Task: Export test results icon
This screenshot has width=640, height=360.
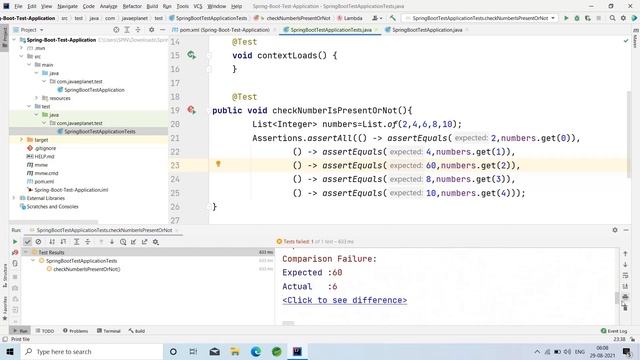Action: coord(144,242)
